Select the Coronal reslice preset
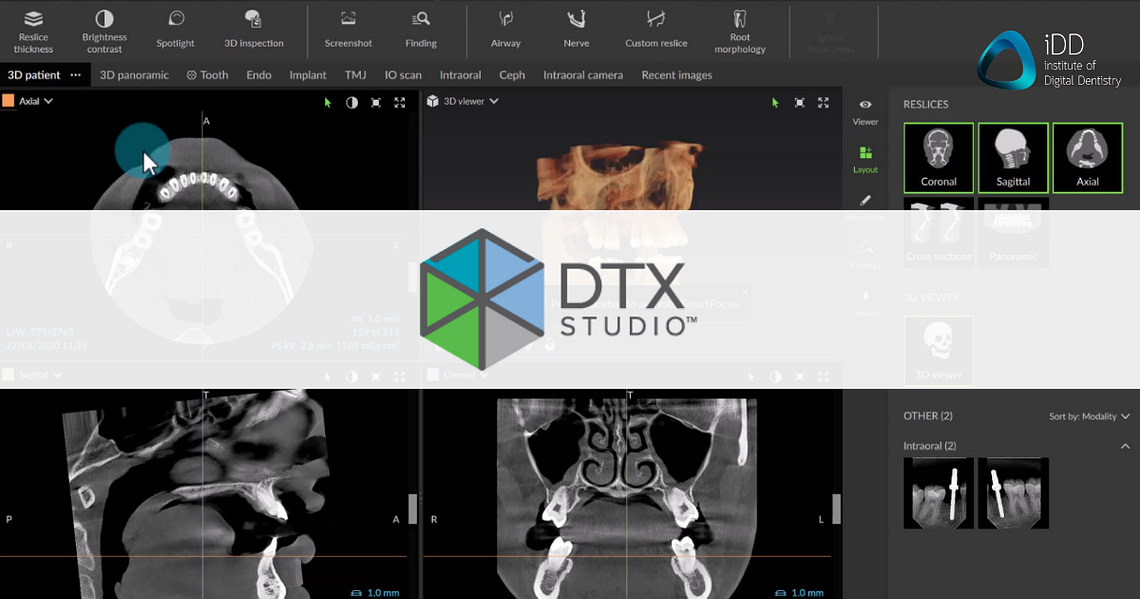Viewport: 1140px width, 599px height. click(x=938, y=157)
